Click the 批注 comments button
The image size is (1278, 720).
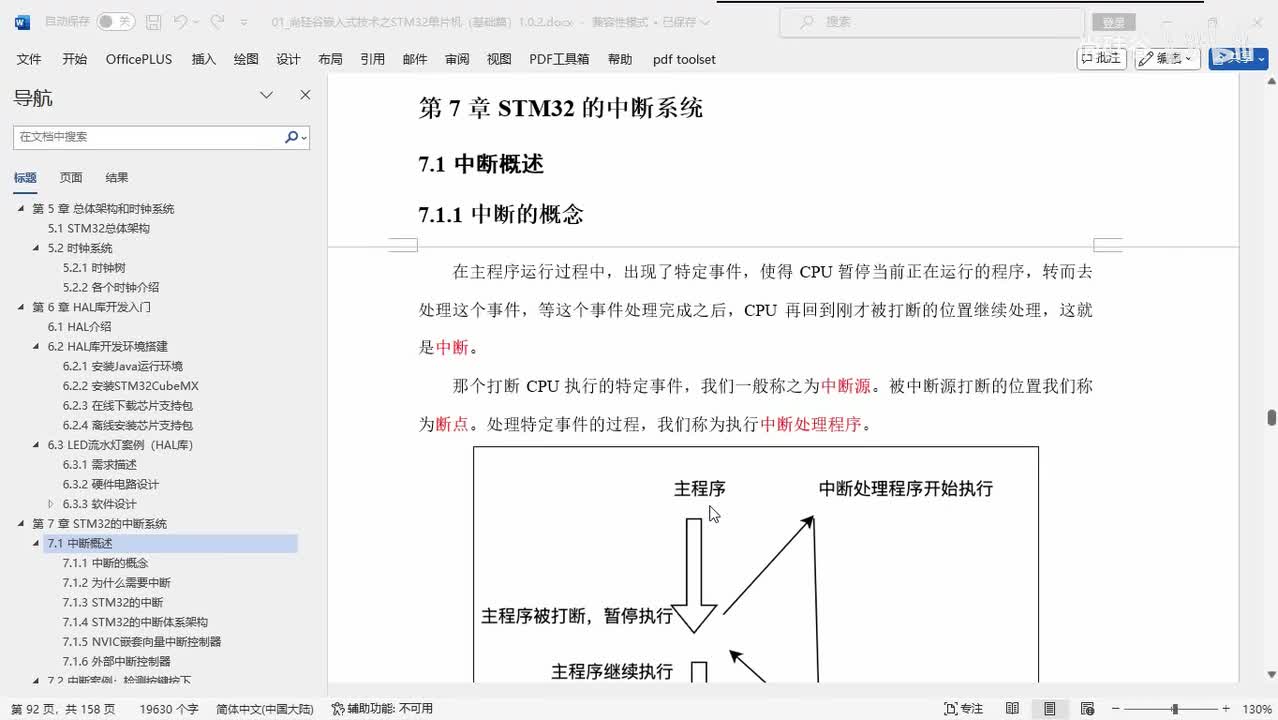[x=1101, y=58]
